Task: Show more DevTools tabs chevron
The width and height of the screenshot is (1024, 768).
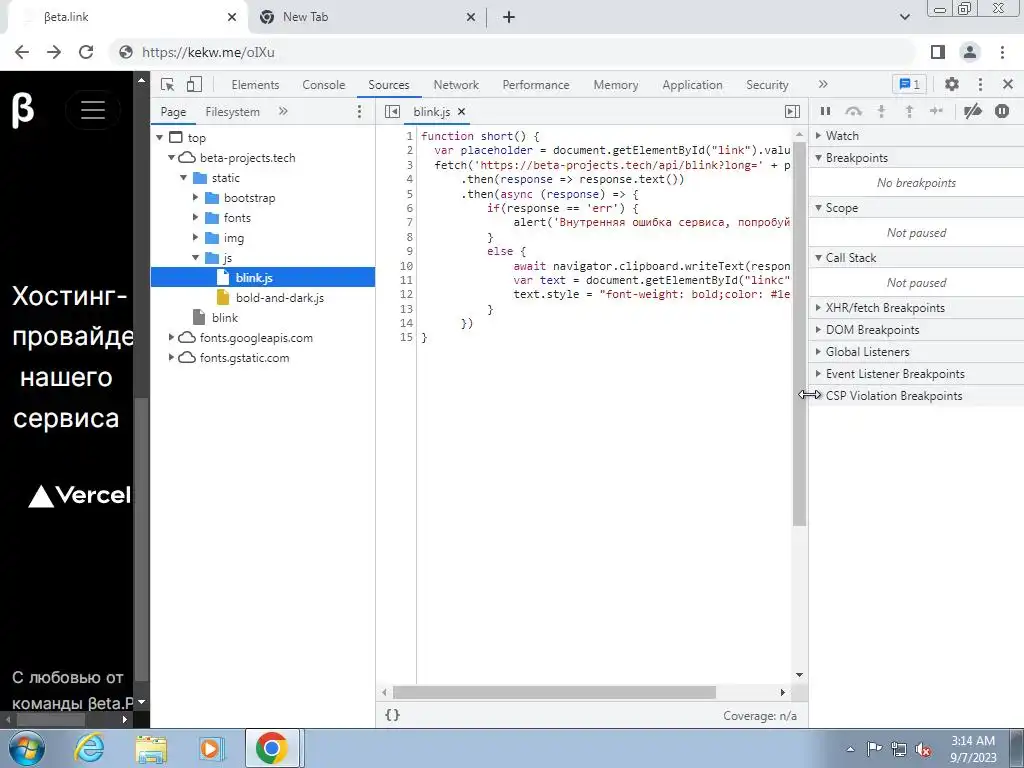Action: click(x=823, y=84)
